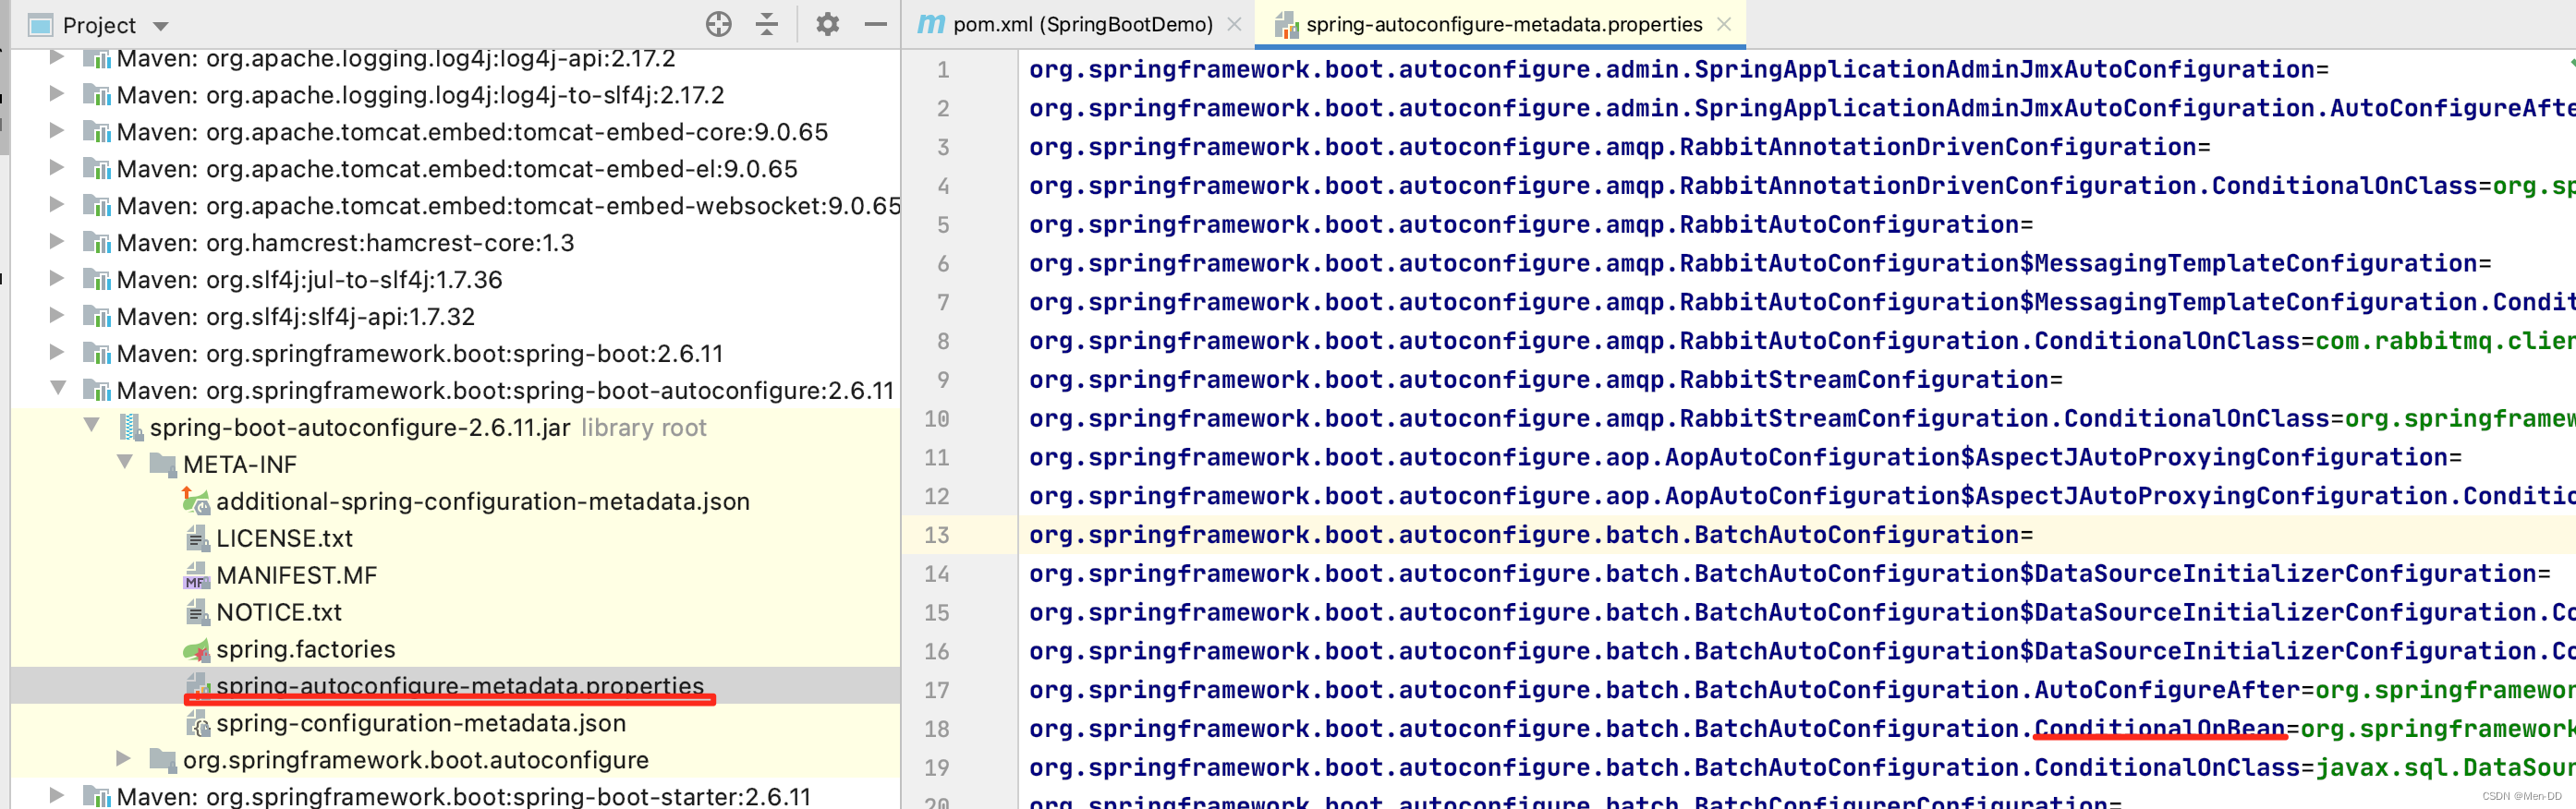Expand Maven log4j-to-slf4j:2.17.2 node
The height and width of the screenshot is (809, 2576).
(x=57, y=94)
